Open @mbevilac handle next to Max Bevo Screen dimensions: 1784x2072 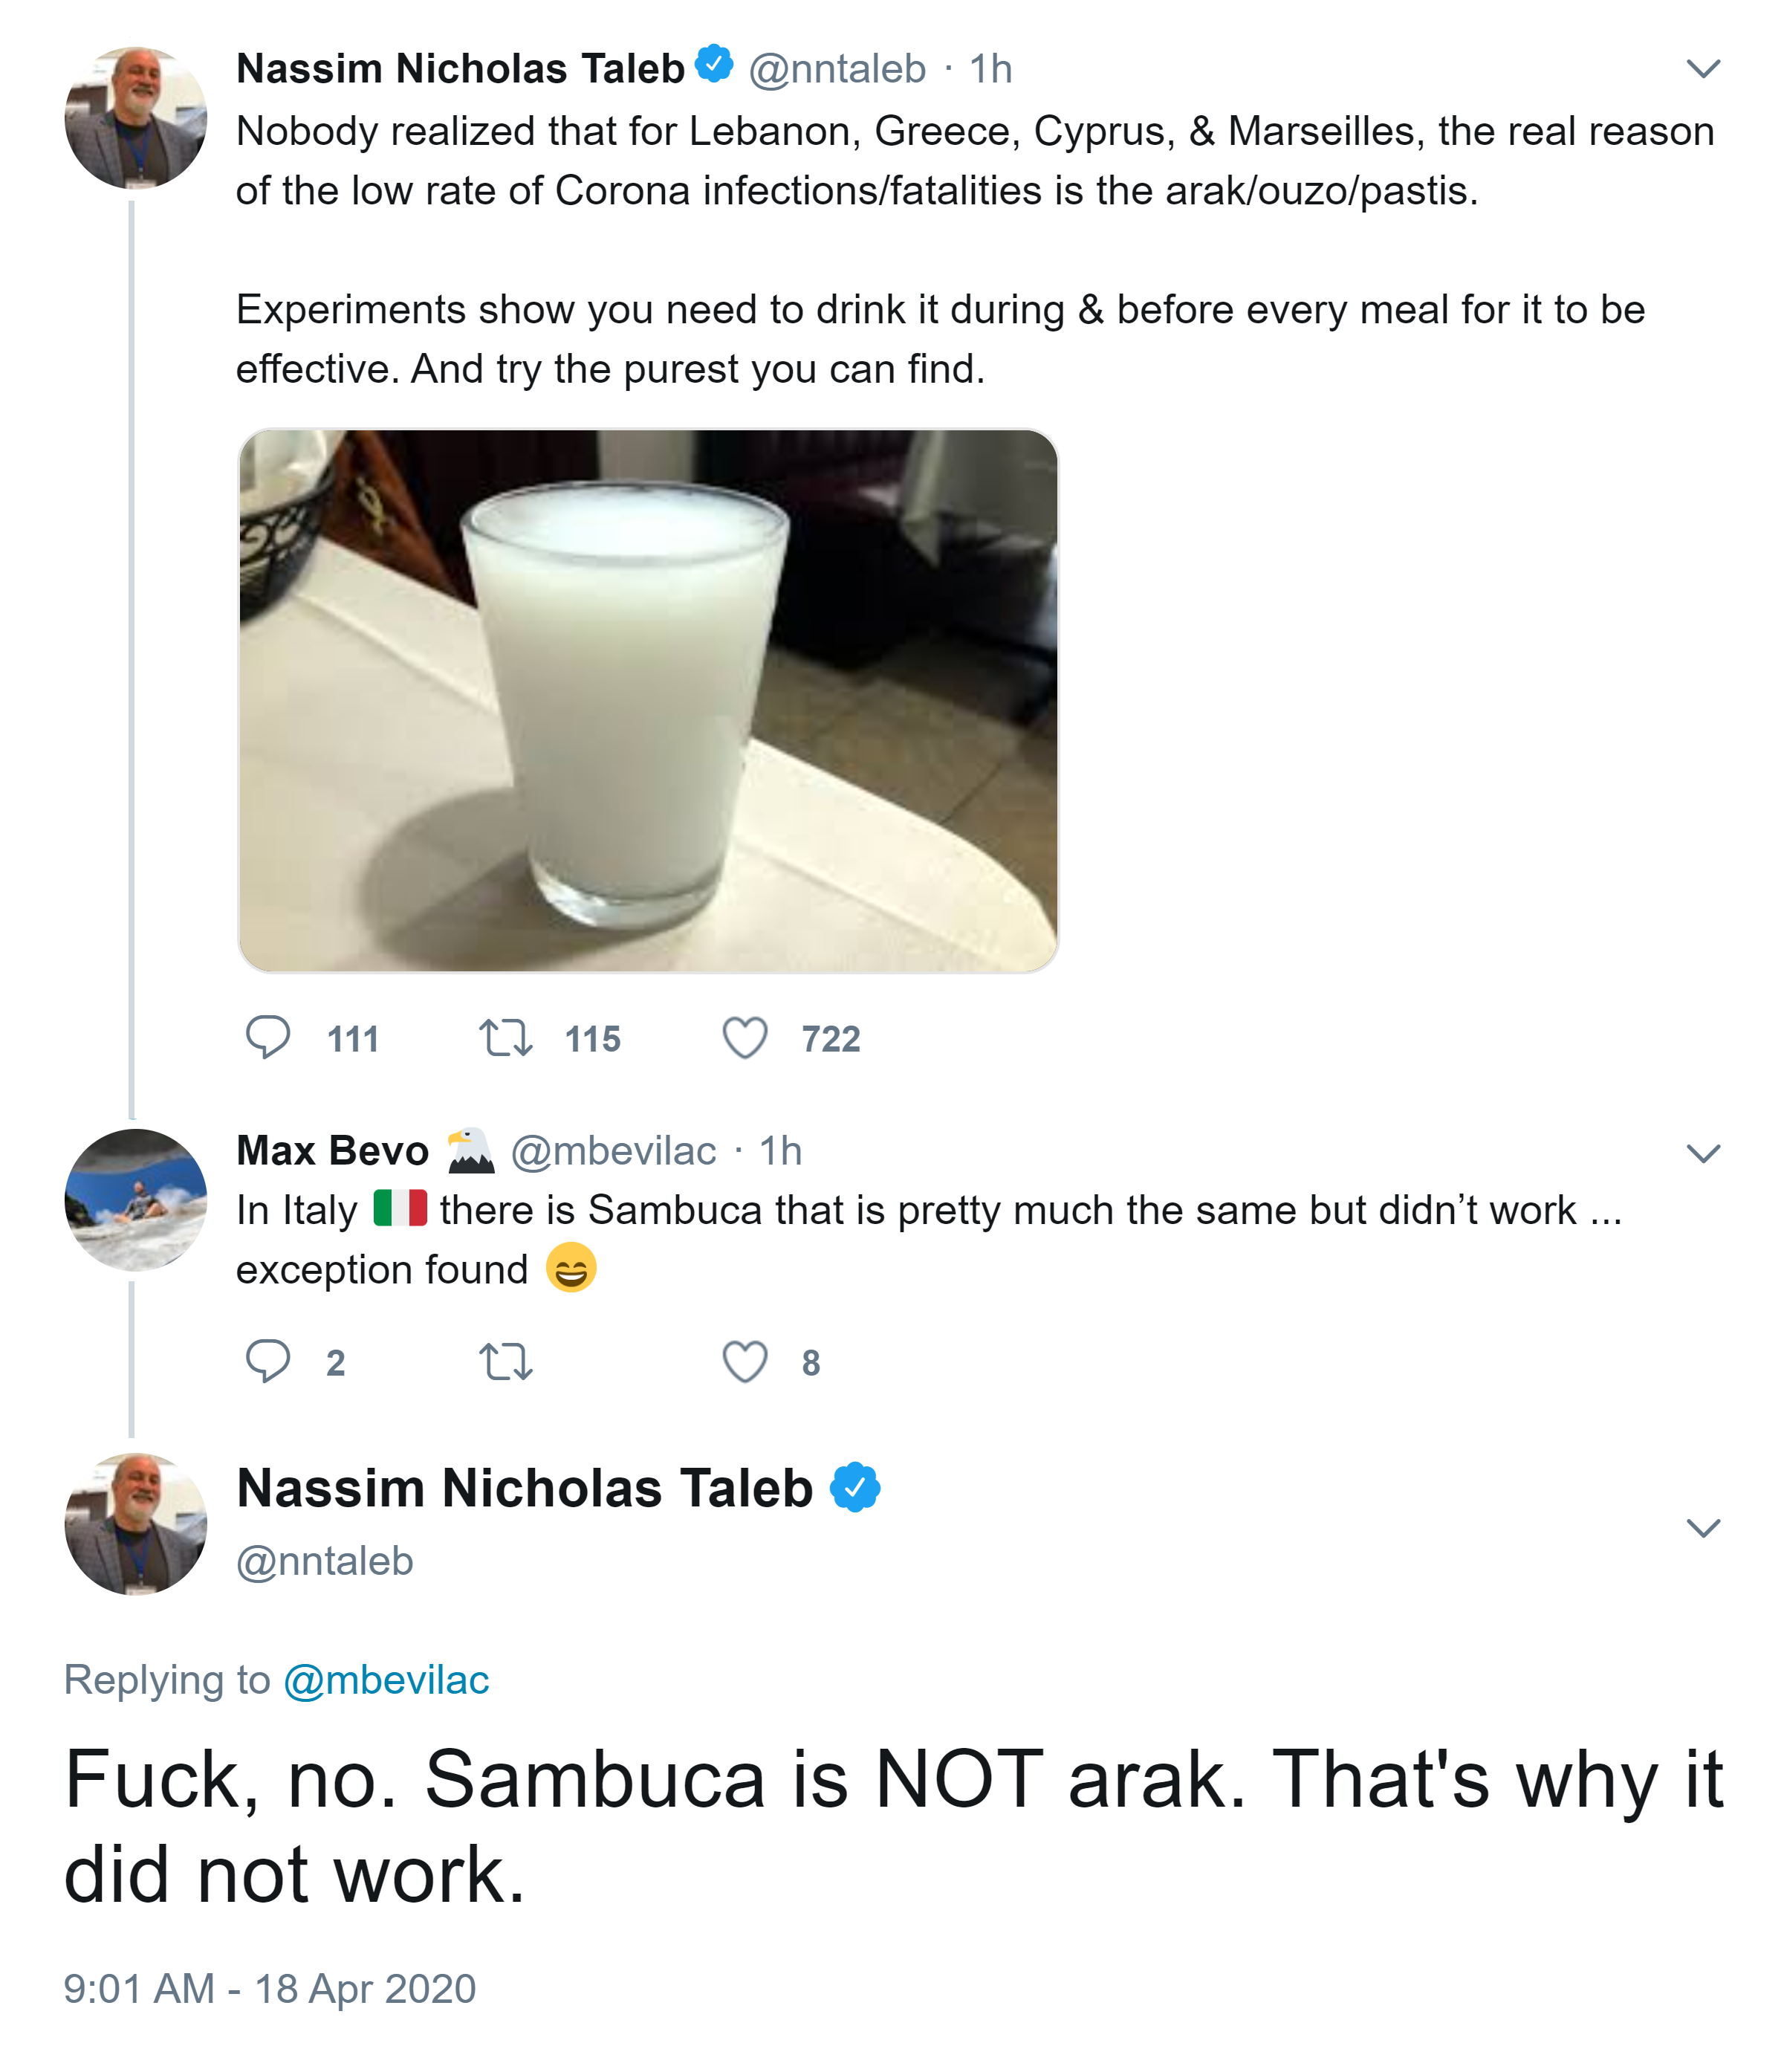[613, 1151]
